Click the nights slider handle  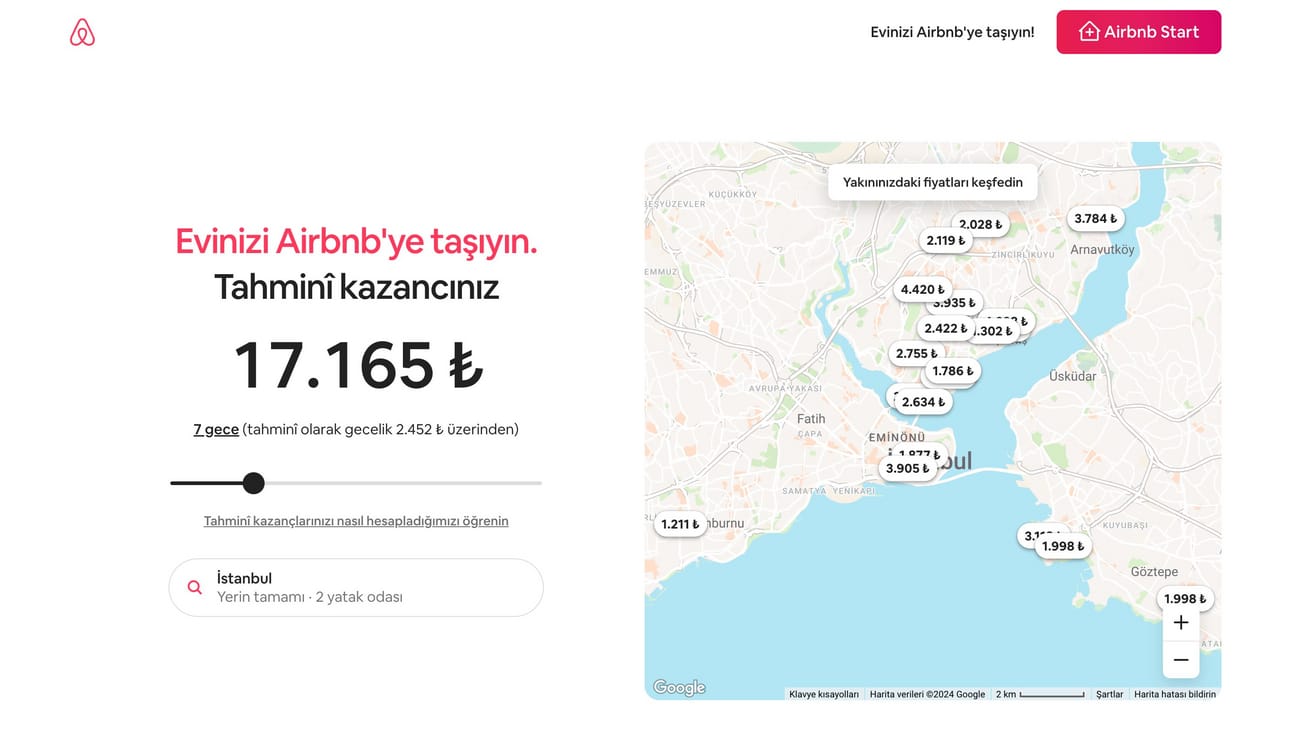click(x=254, y=483)
